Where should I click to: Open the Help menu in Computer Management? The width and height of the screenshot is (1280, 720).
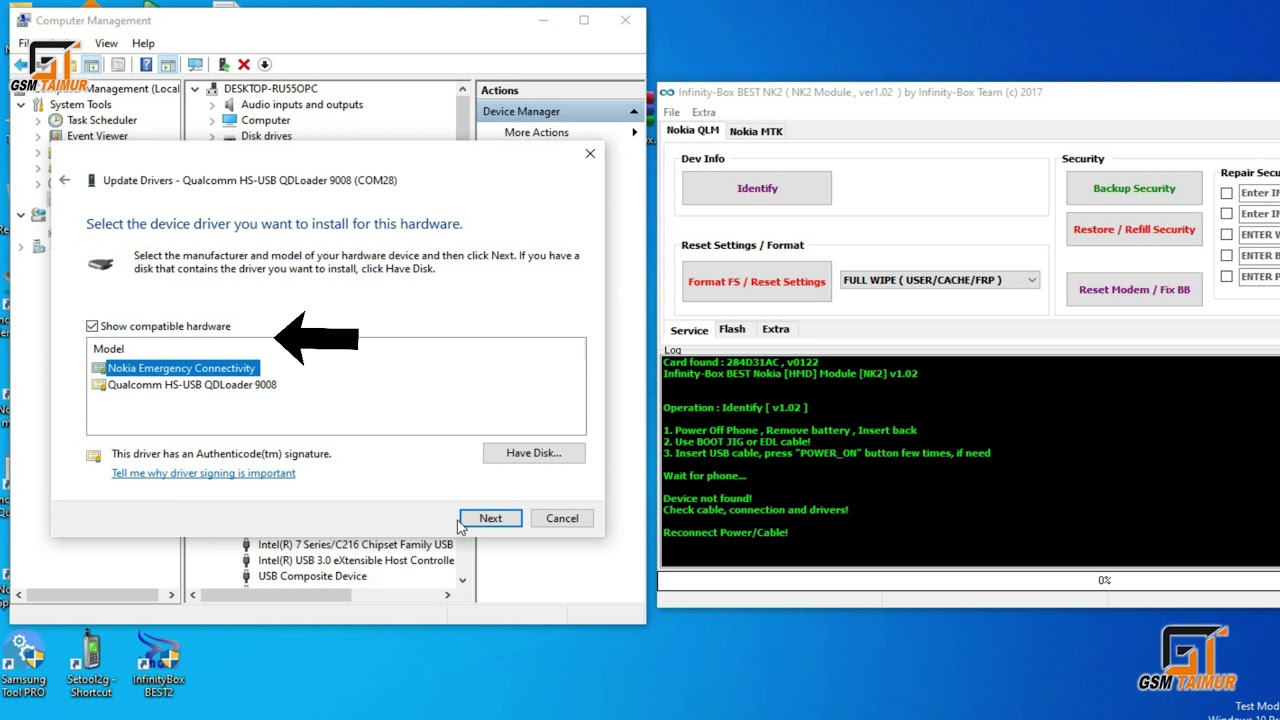point(143,43)
